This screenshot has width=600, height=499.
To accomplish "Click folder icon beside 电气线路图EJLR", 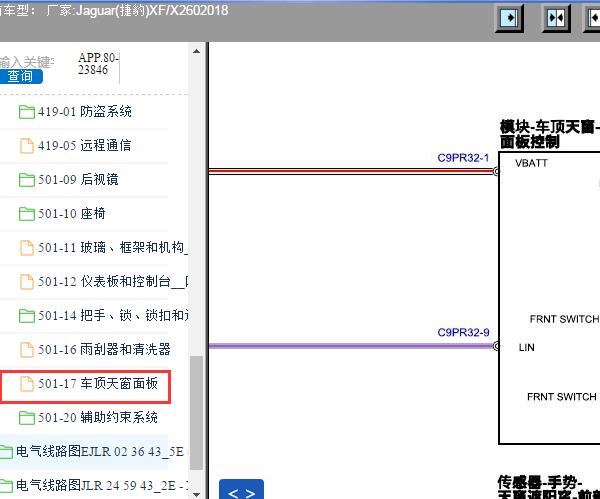I will click(6, 452).
